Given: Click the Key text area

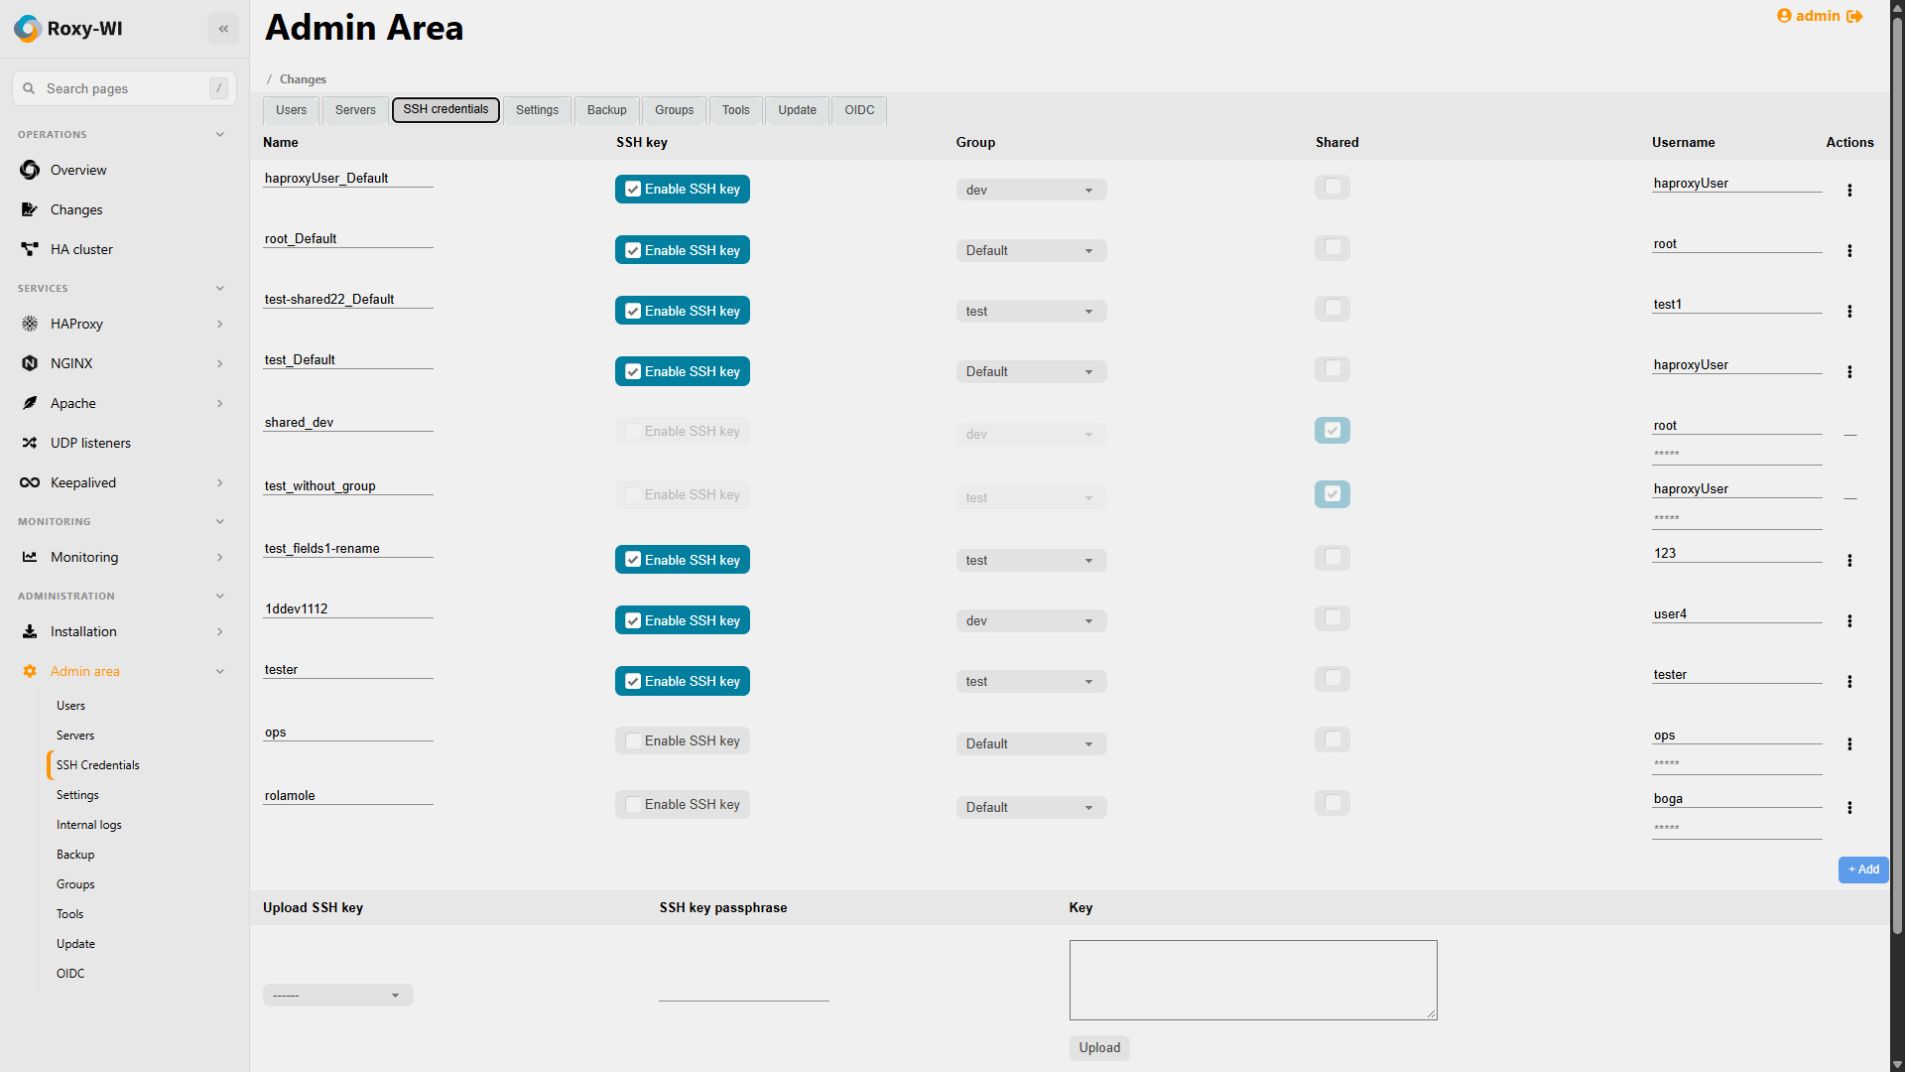Looking at the screenshot, I should (x=1253, y=980).
